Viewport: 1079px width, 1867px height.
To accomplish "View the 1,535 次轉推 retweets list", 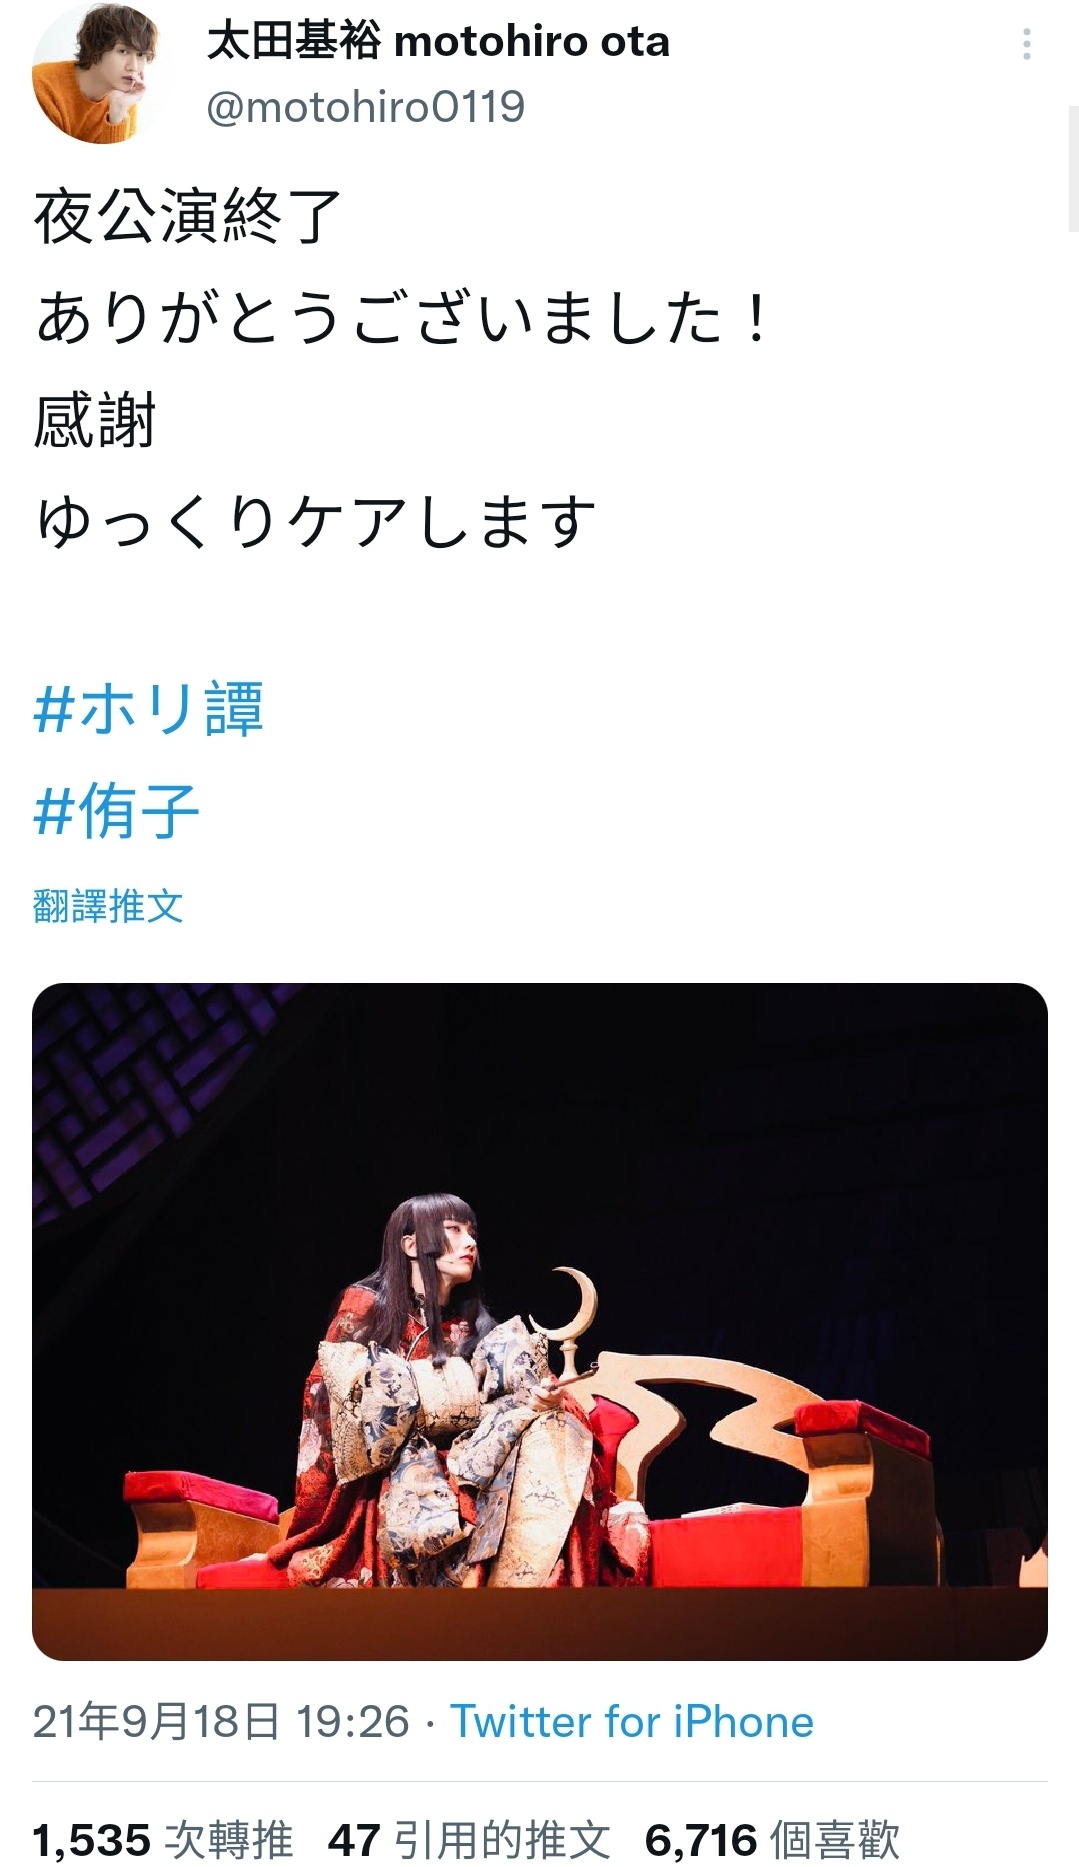I will (x=163, y=1840).
